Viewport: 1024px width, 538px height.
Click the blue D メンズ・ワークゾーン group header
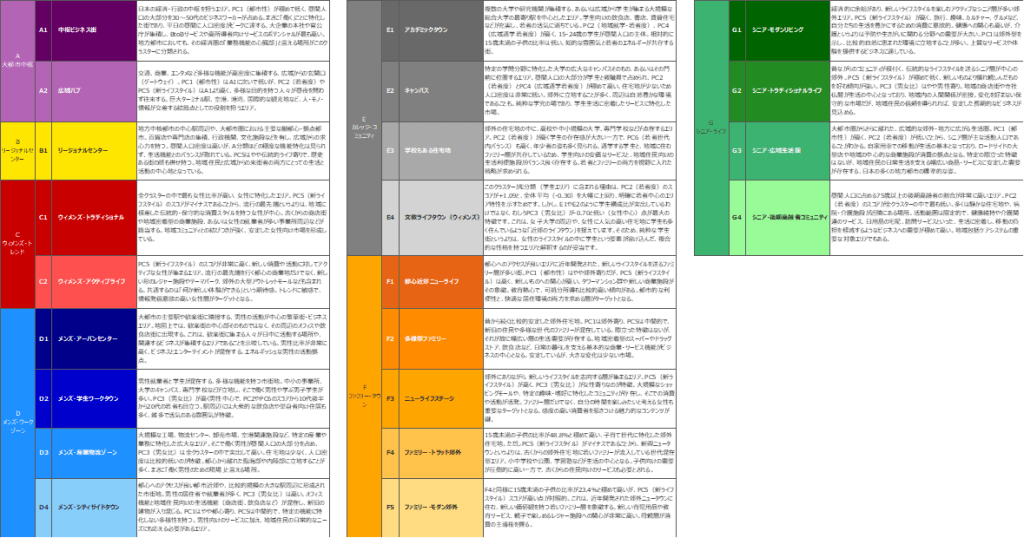pyautogui.click(x=18, y=422)
